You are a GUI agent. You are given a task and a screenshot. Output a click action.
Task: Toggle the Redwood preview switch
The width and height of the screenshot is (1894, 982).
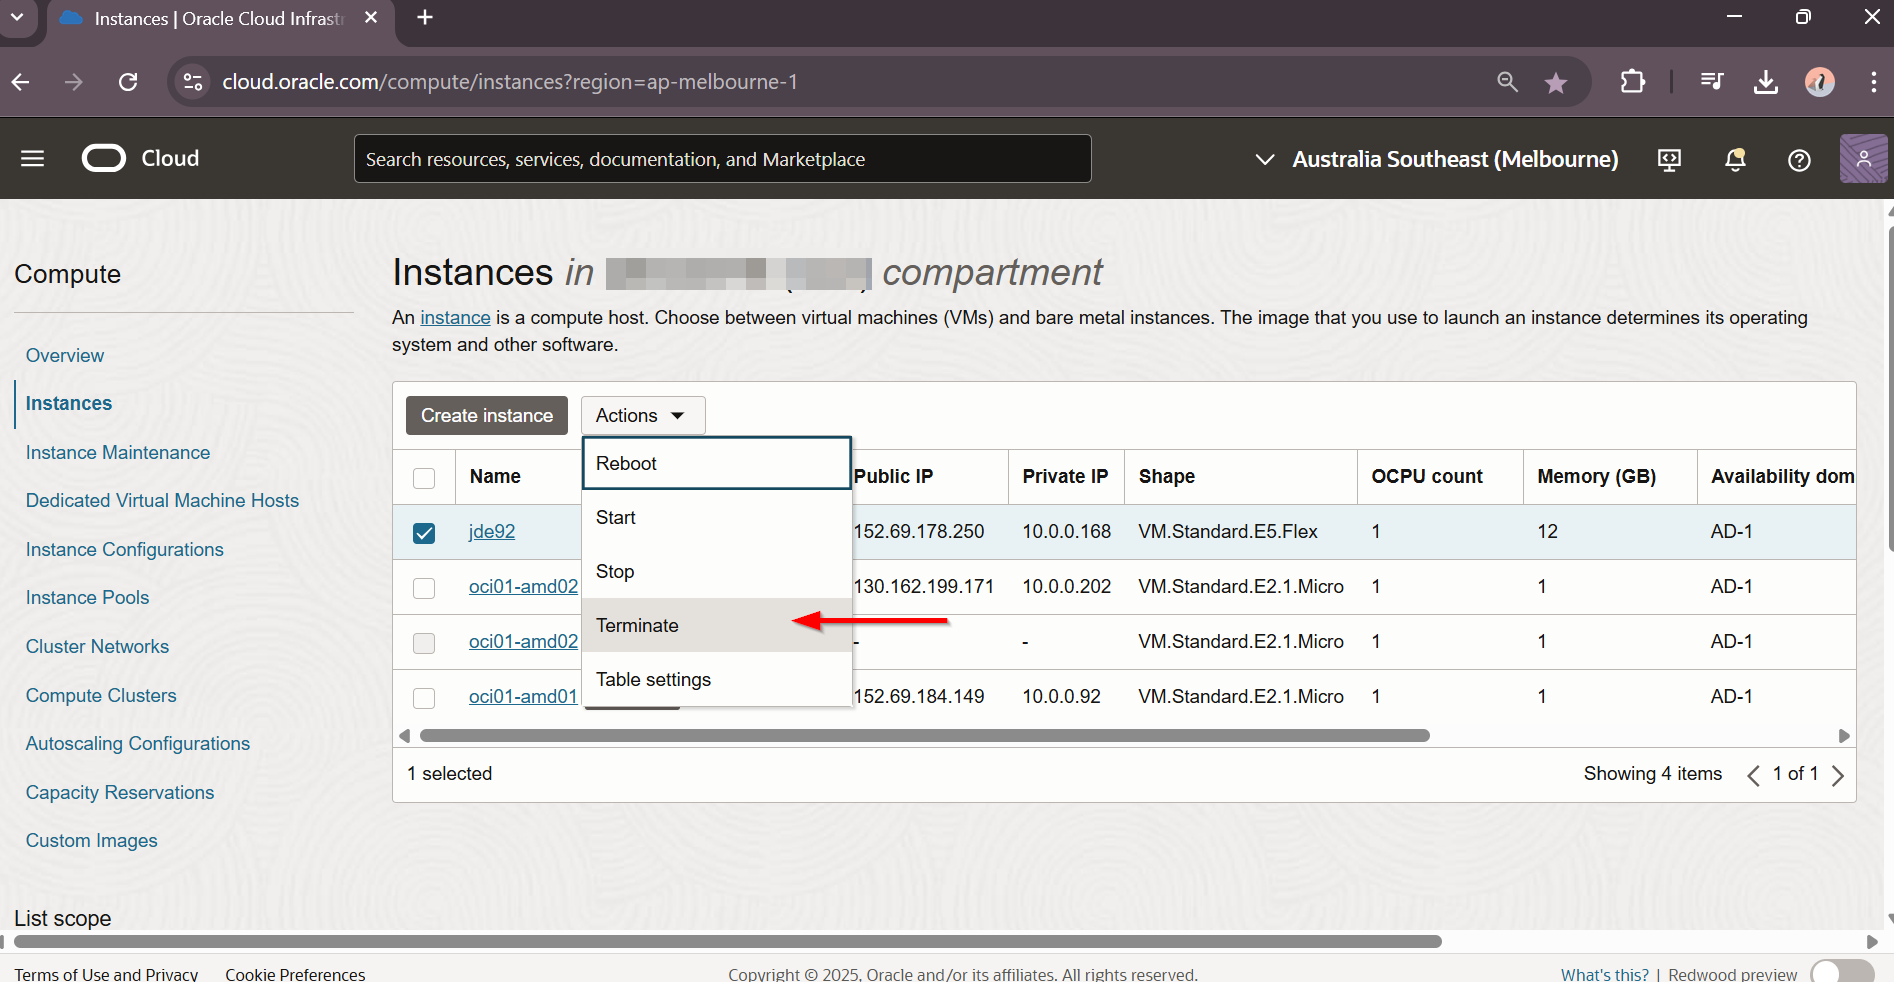[1842, 972]
